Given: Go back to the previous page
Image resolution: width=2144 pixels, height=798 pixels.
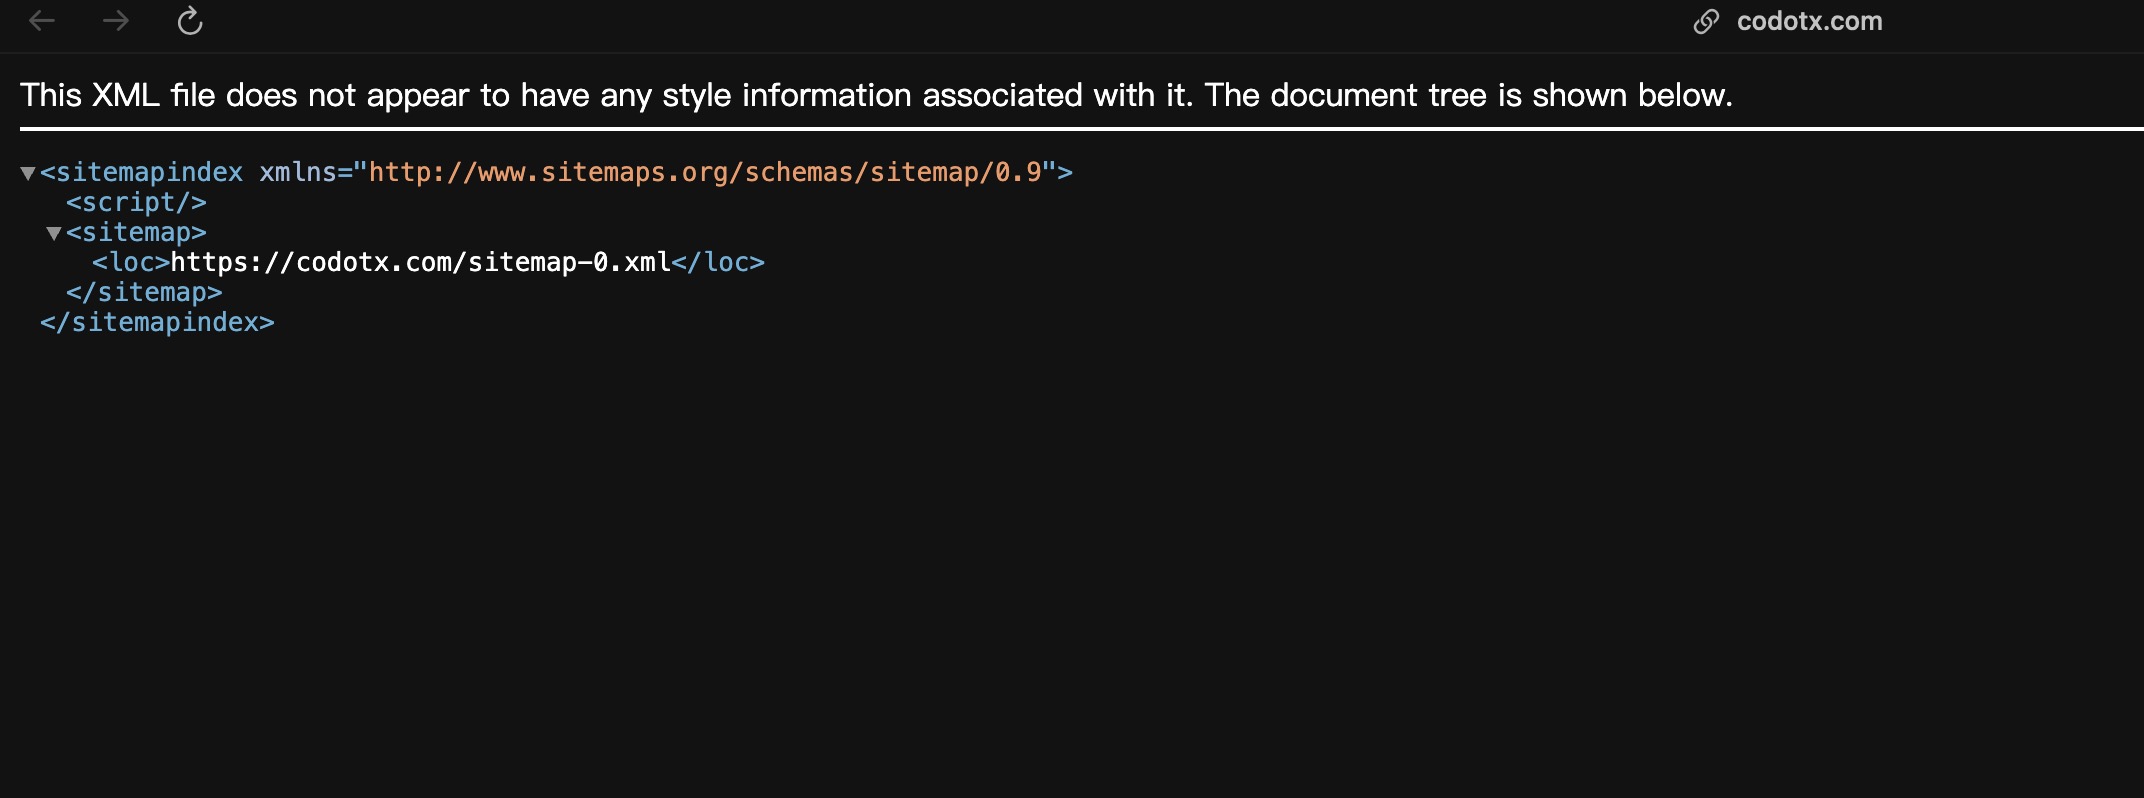Looking at the screenshot, I should 42,21.
